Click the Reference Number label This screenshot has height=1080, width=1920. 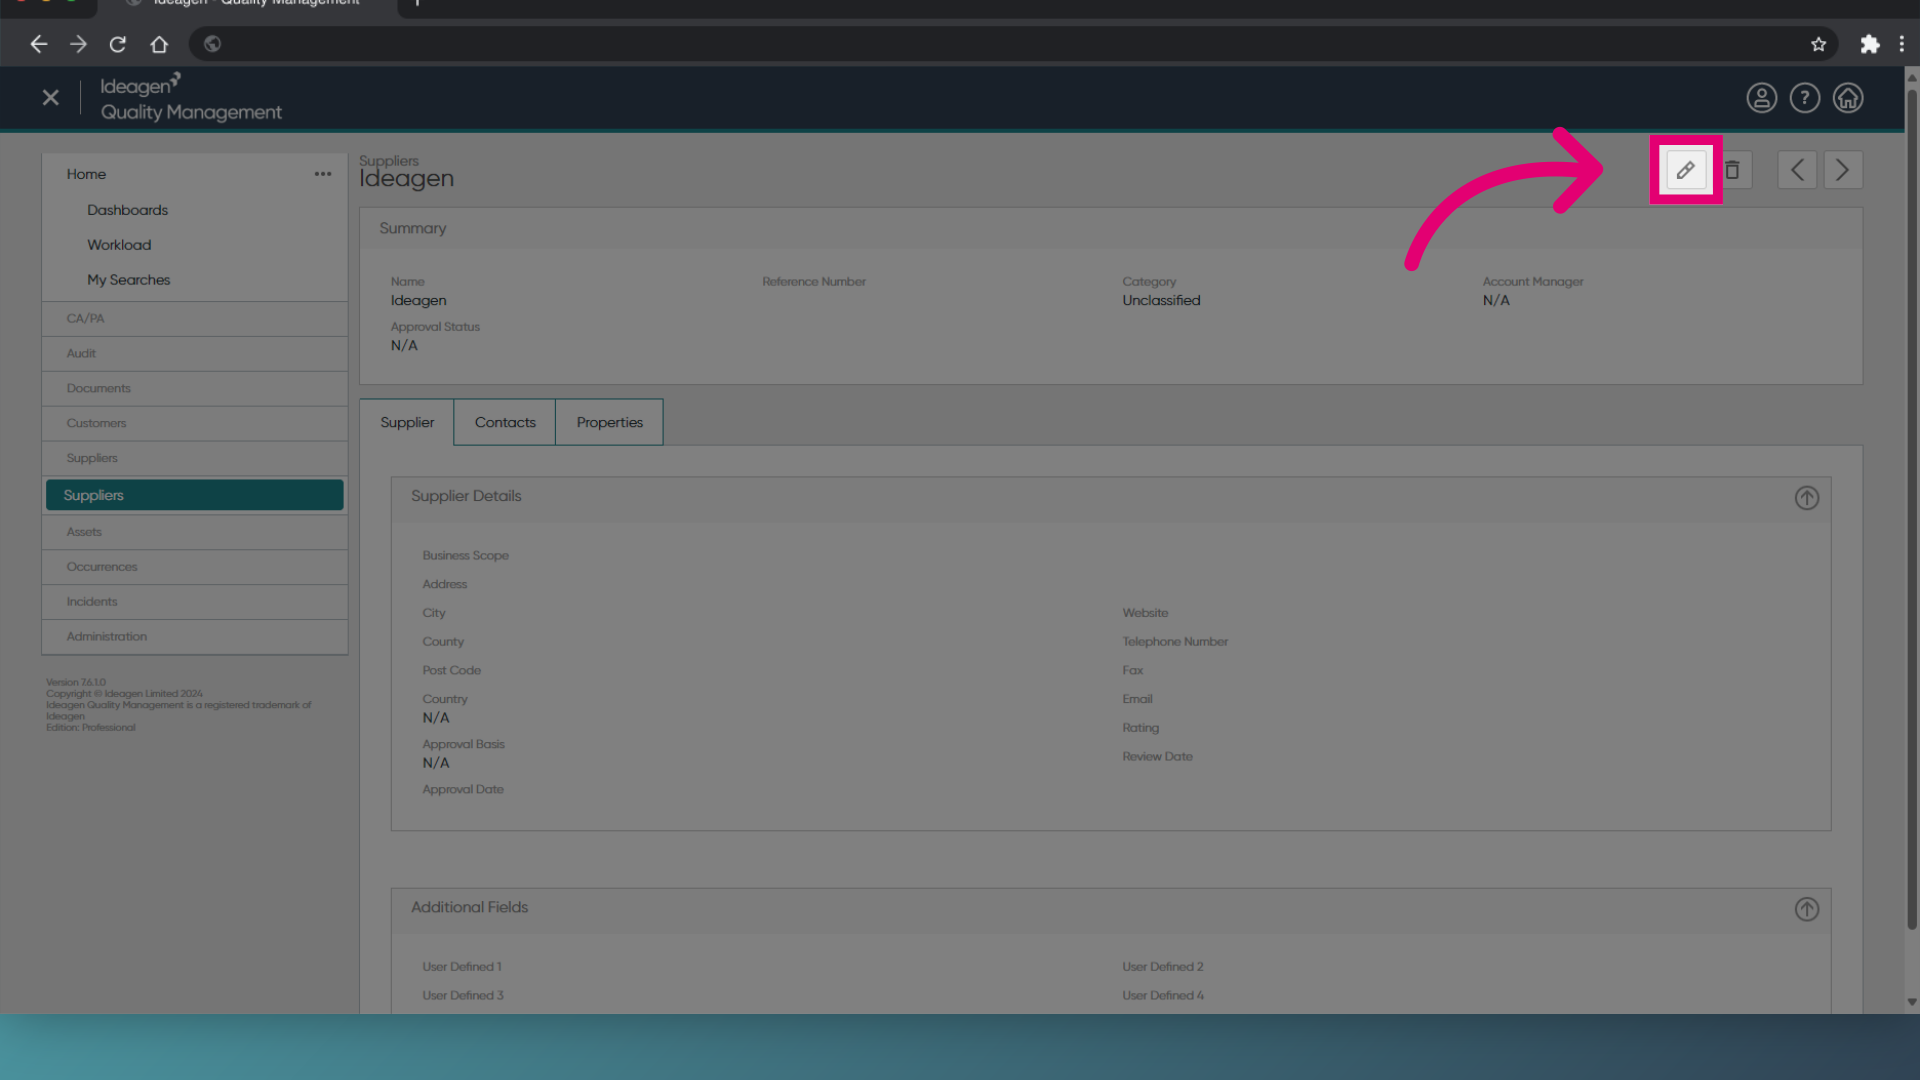click(x=814, y=282)
